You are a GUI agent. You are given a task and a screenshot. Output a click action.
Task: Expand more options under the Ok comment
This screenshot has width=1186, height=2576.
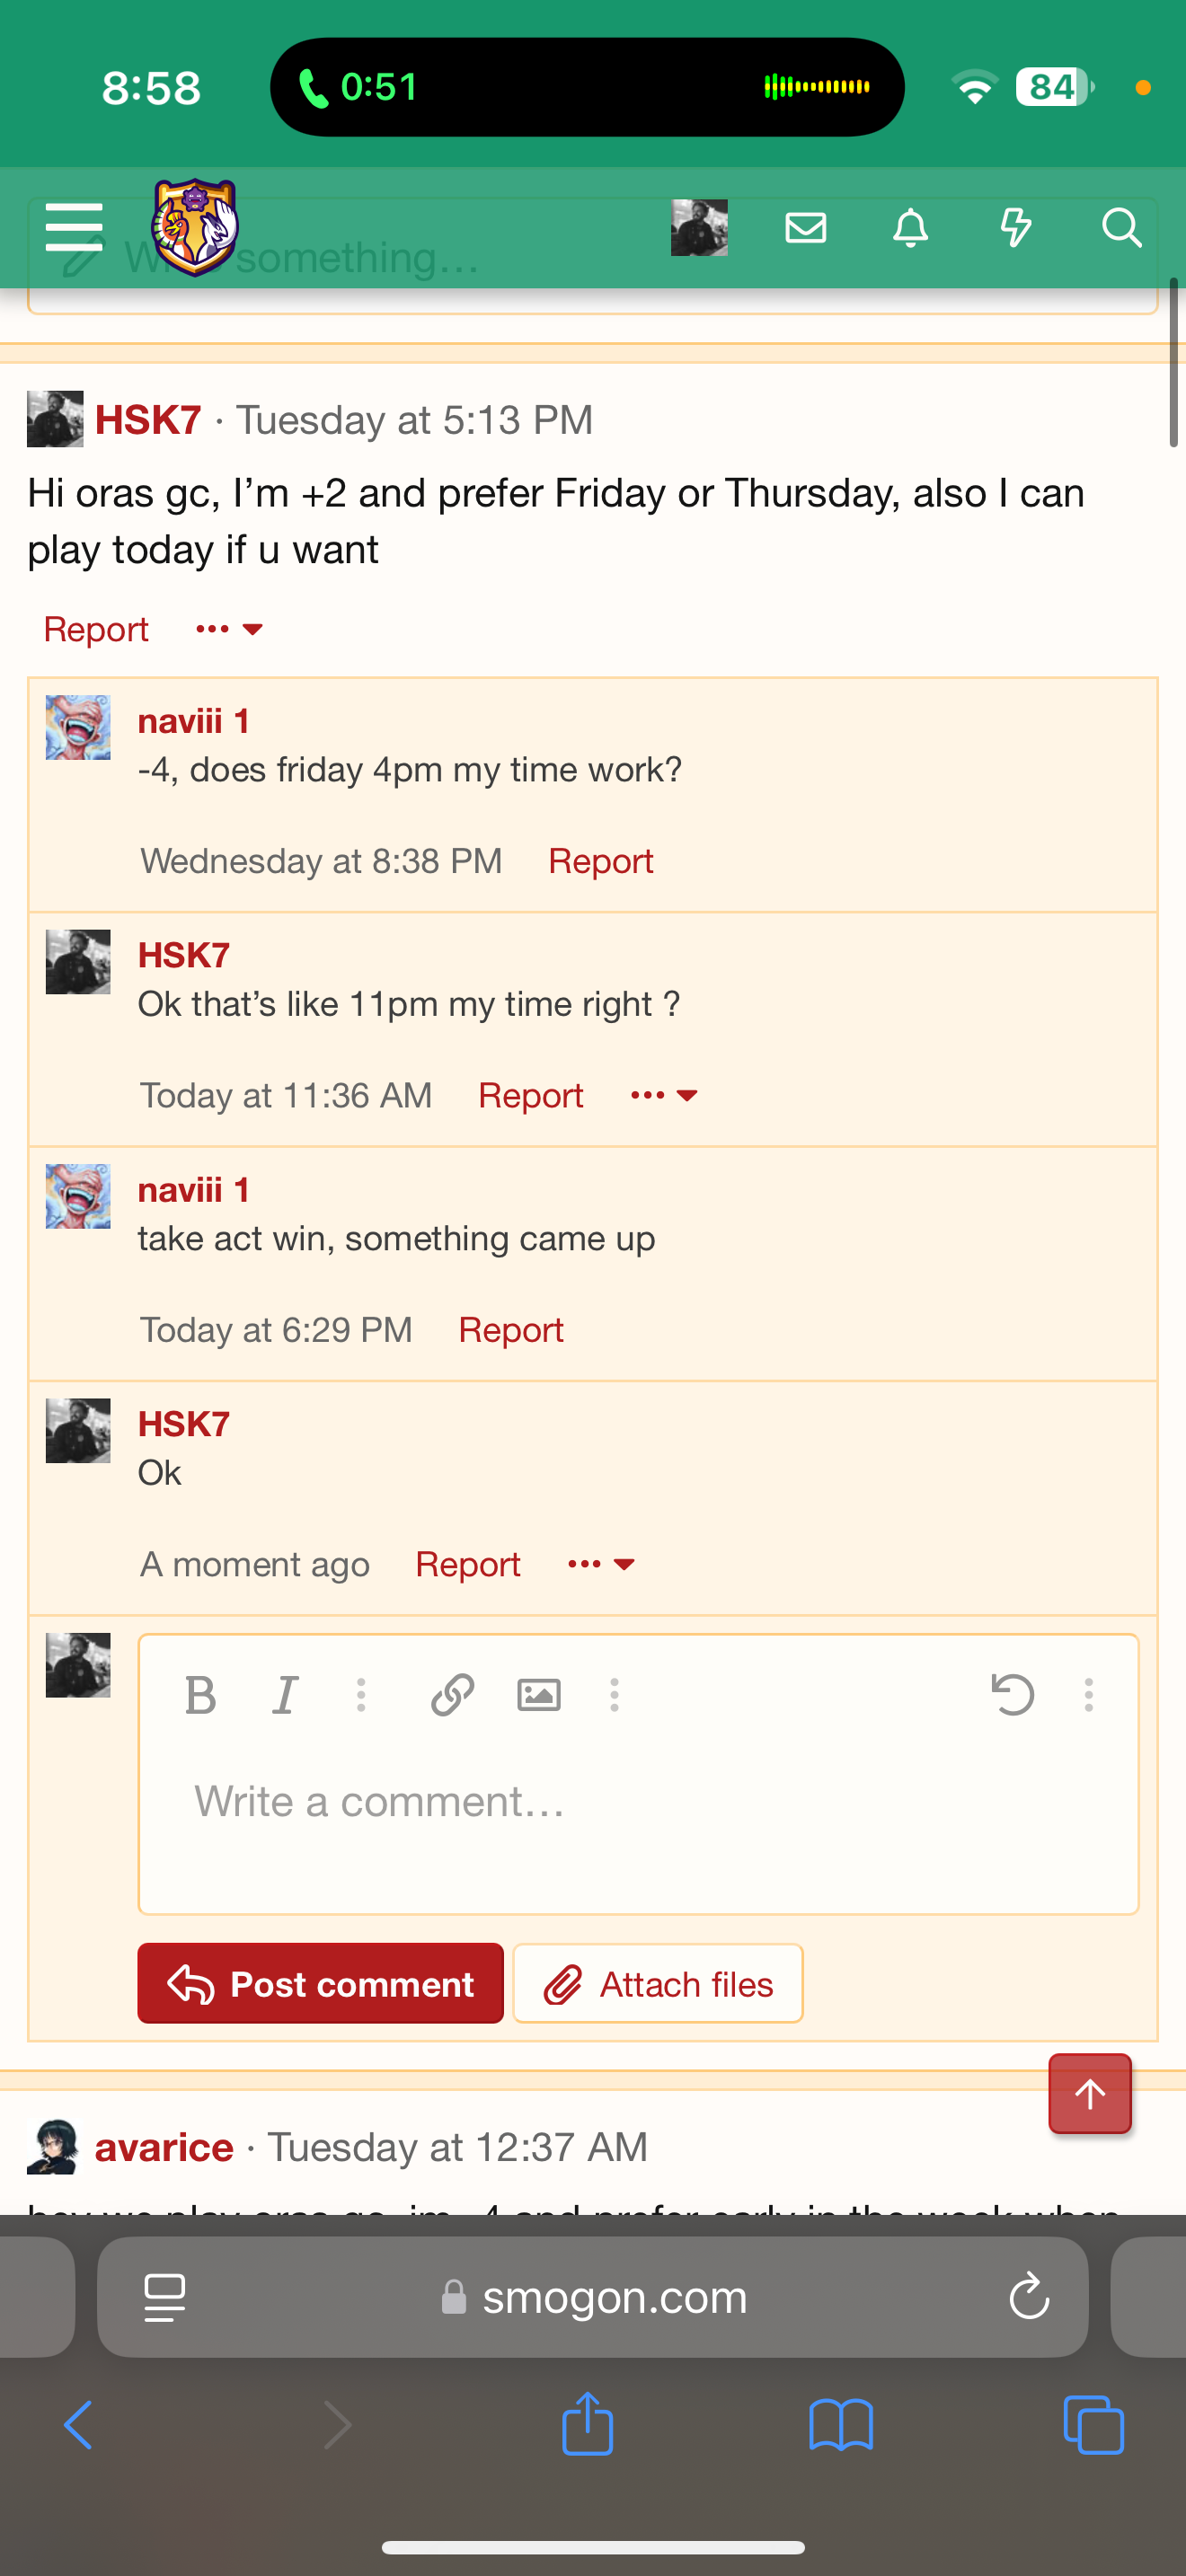pyautogui.click(x=601, y=1564)
